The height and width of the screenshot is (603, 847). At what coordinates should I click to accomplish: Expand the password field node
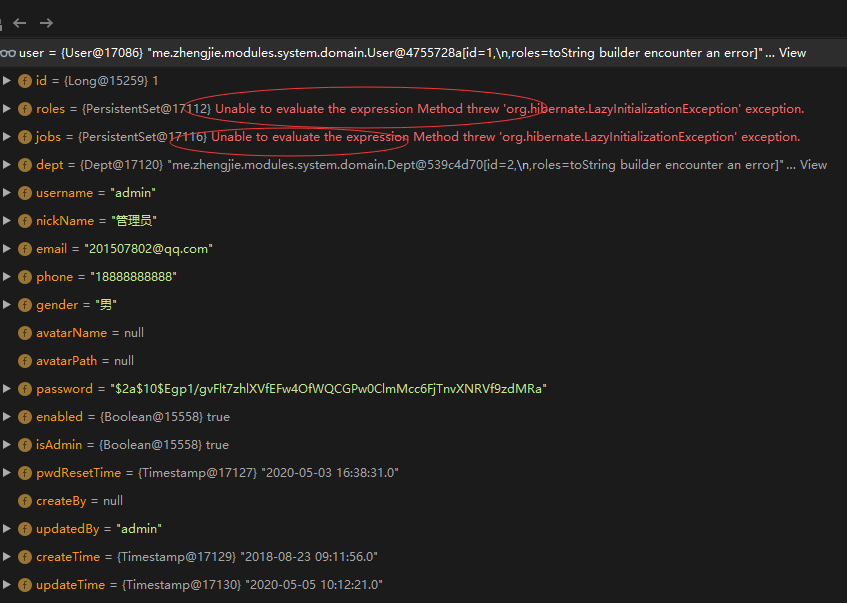point(6,388)
